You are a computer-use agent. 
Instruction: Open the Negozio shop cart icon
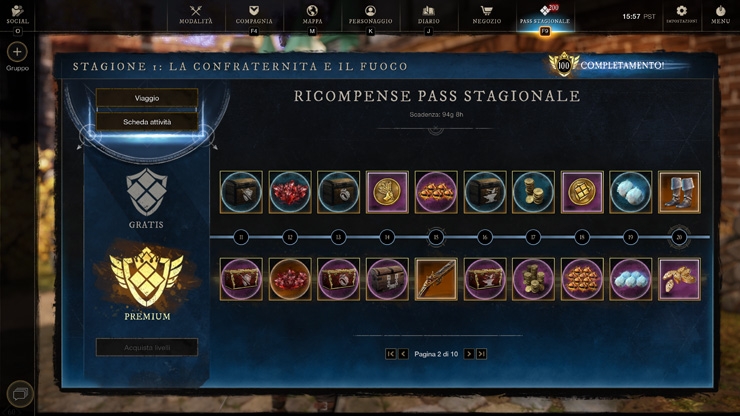[486, 10]
